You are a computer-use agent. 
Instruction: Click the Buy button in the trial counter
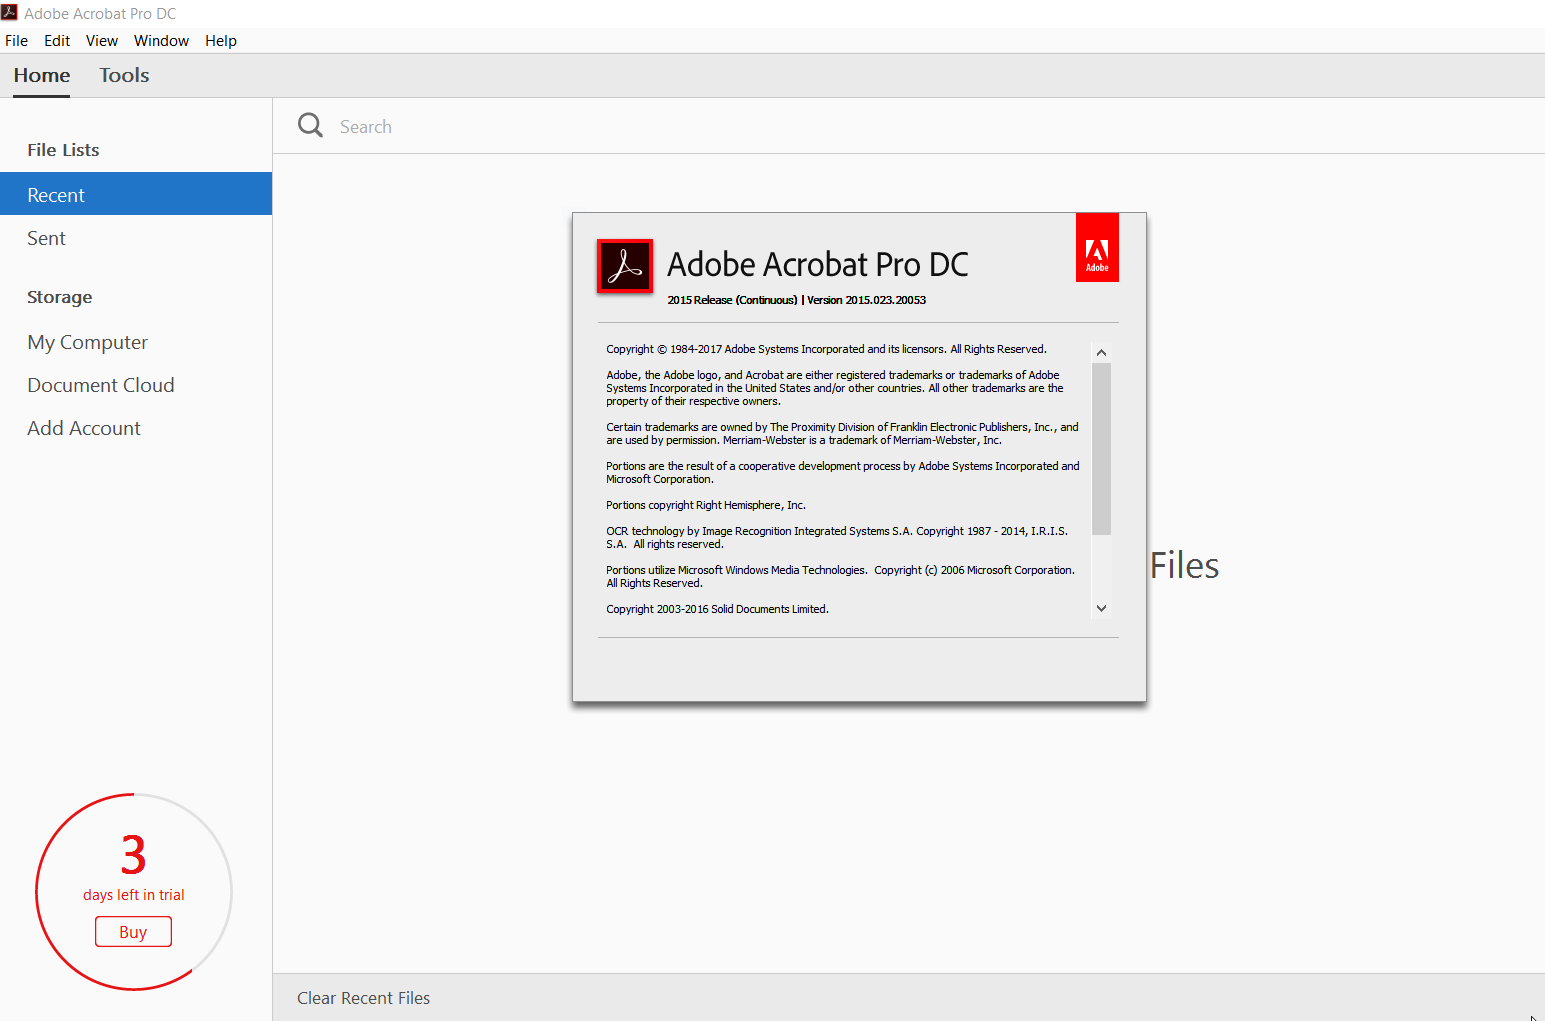(x=133, y=932)
